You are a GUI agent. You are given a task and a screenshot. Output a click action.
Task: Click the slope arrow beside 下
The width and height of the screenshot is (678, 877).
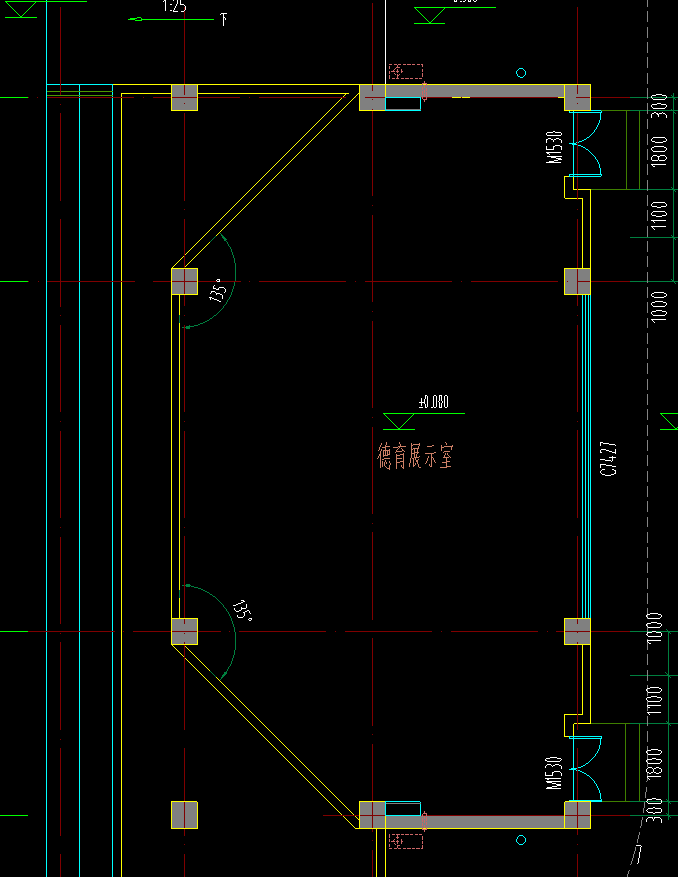pos(171,20)
